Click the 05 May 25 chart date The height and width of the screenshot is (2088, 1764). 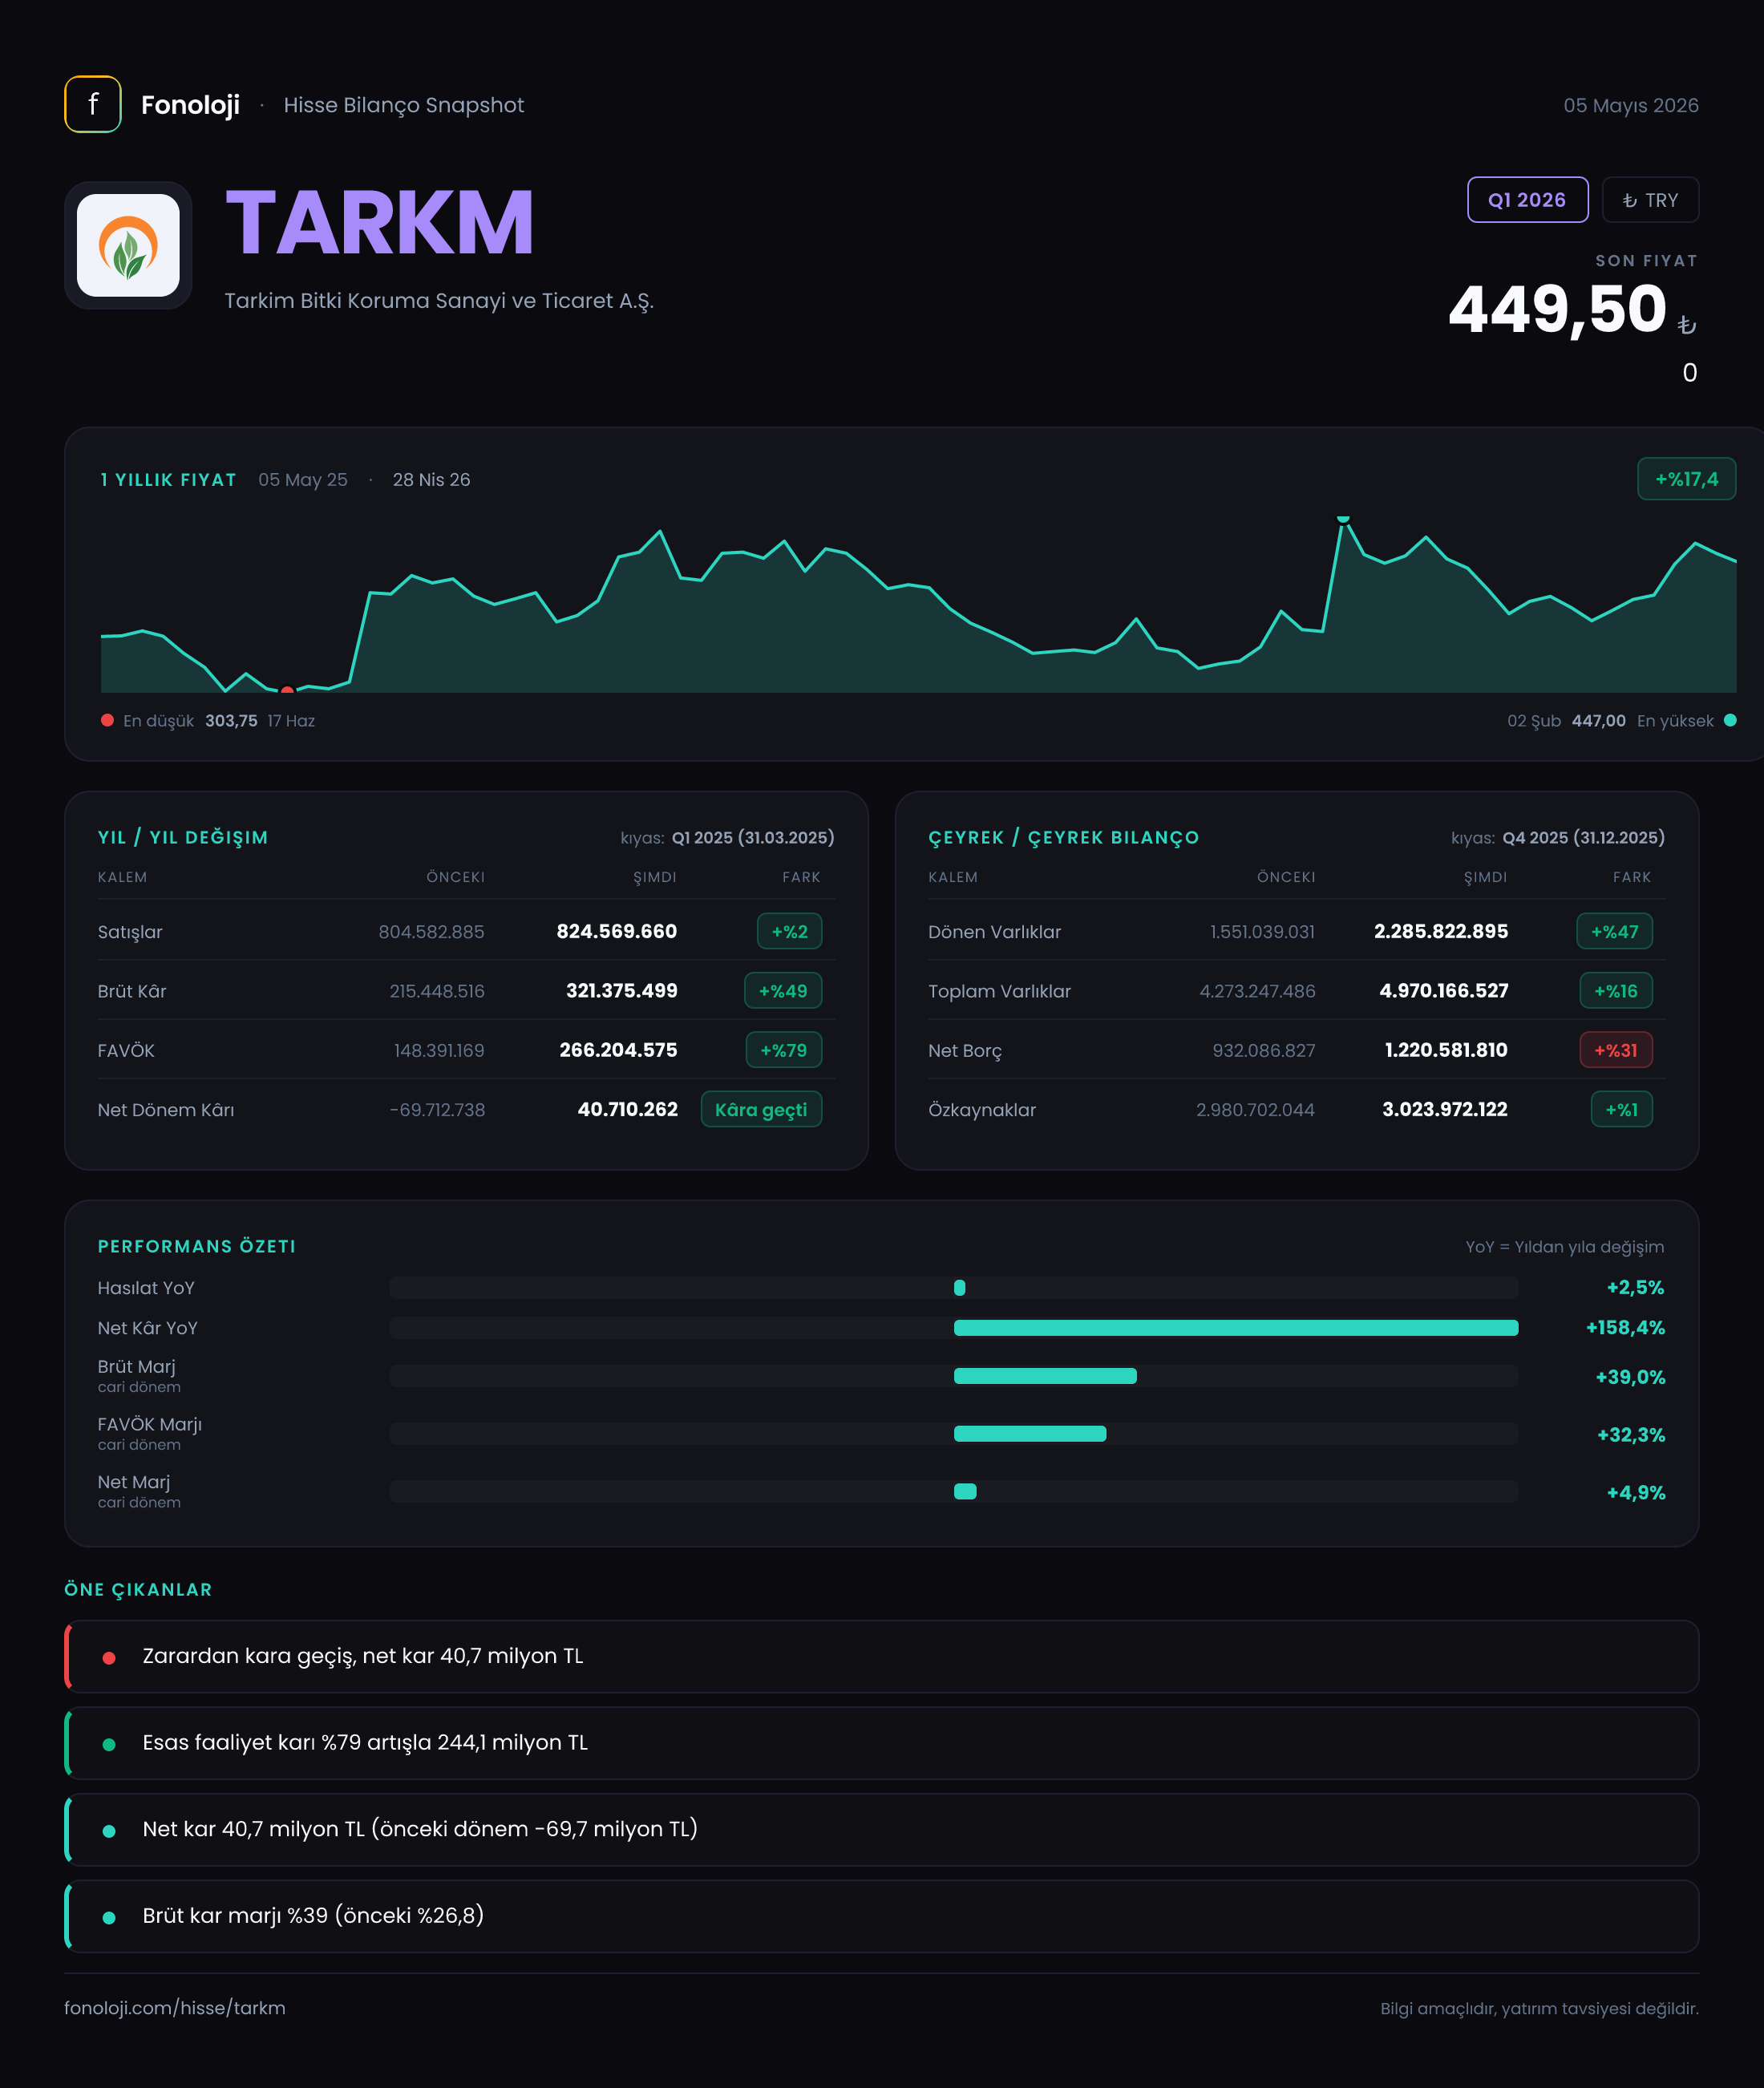click(x=303, y=480)
